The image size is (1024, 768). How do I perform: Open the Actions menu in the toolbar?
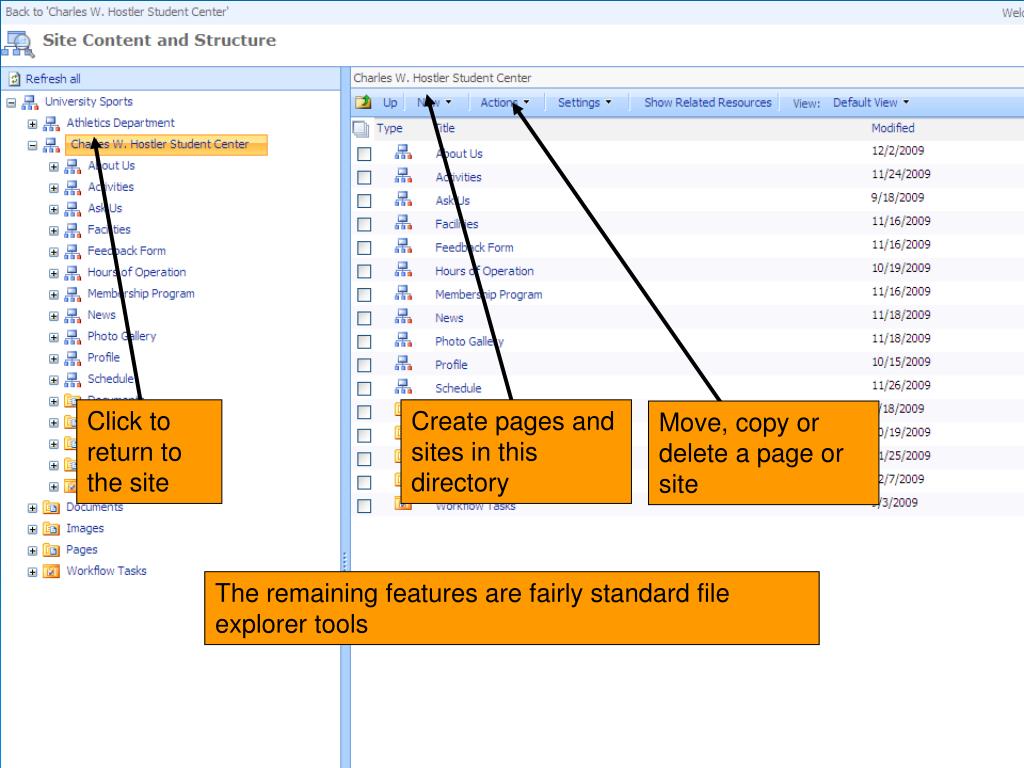504,103
